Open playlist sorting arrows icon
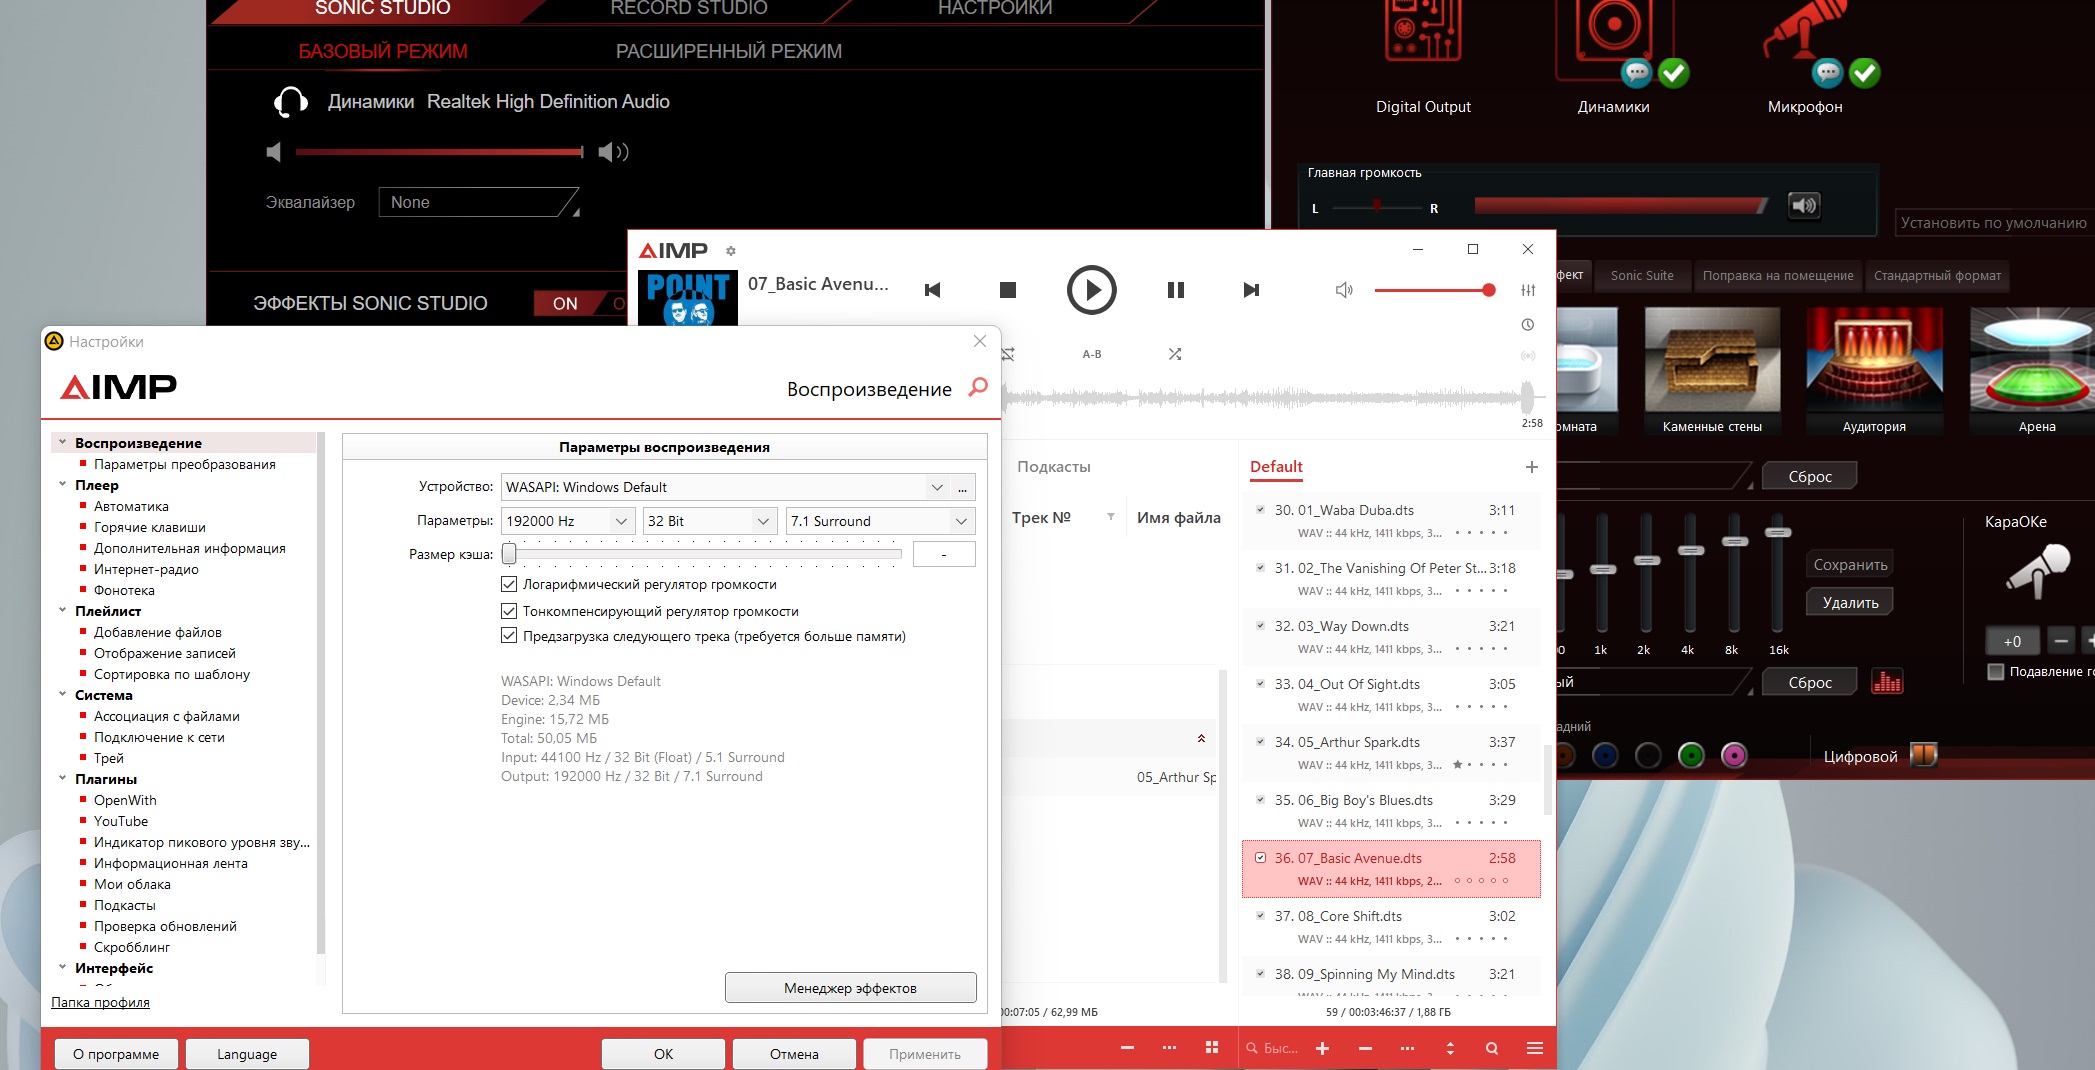The width and height of the screenshot is (2095, 1070). tap(1450, 1048)
